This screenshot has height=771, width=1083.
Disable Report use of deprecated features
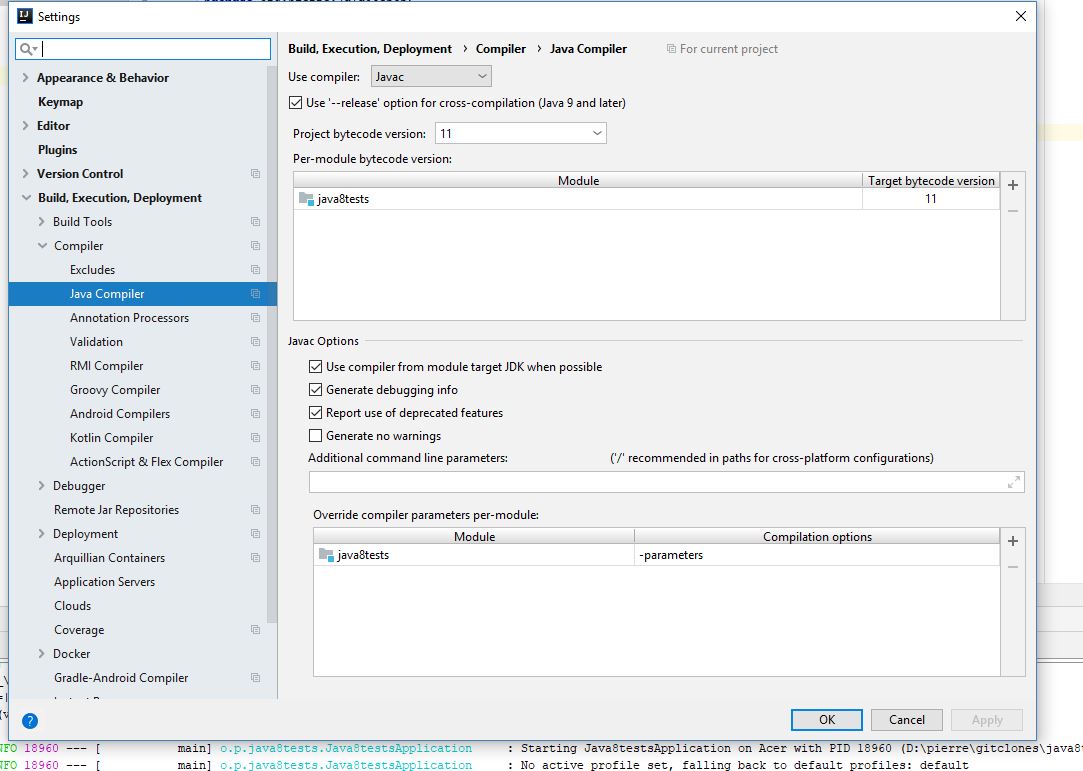point(316,412)
